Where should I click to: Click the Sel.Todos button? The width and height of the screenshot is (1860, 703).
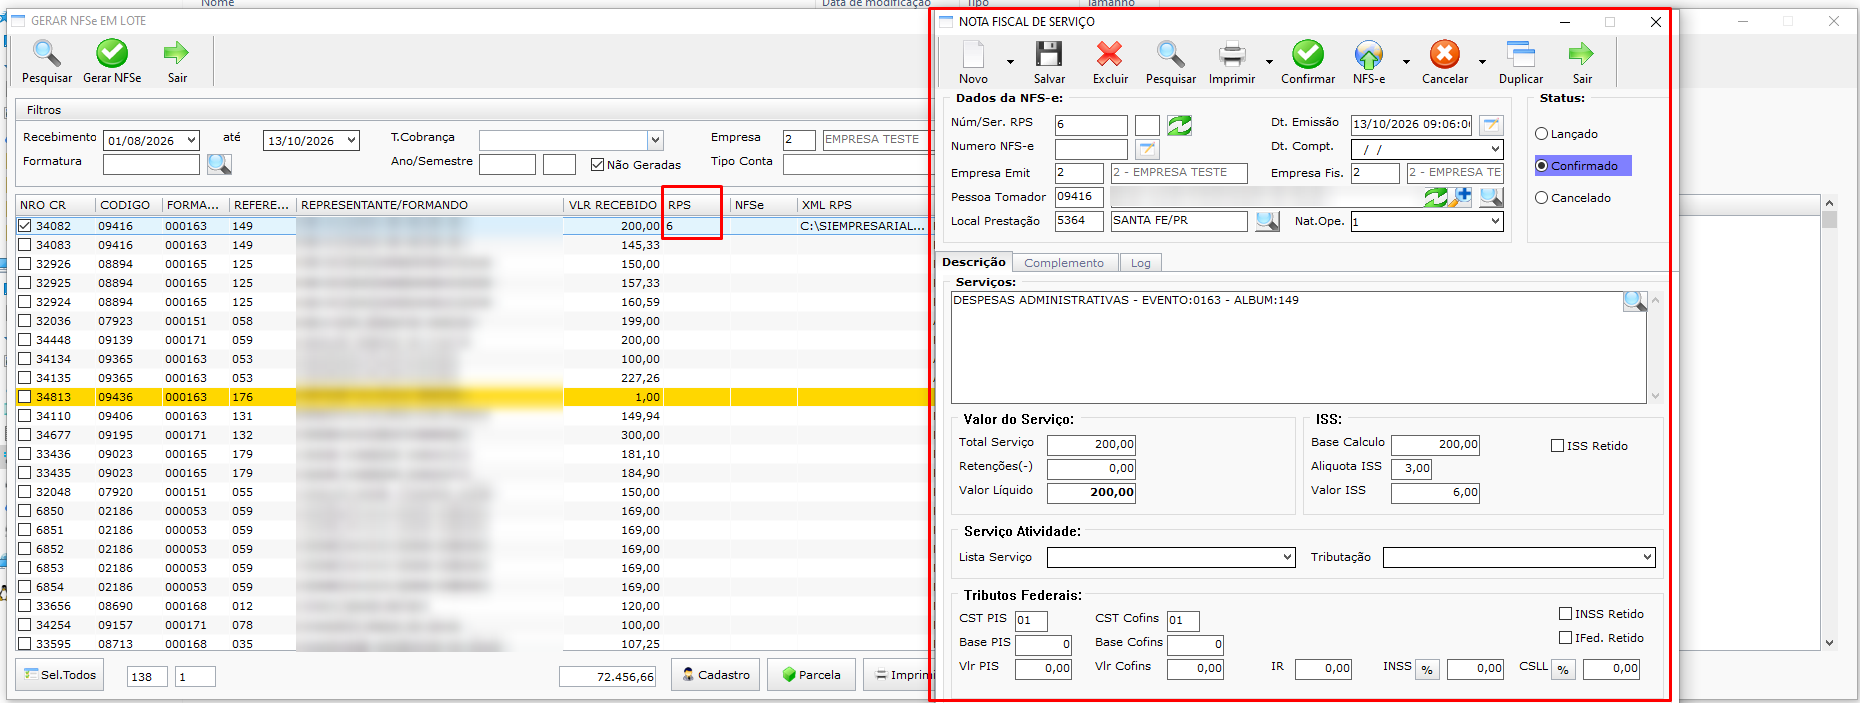tap(62, 675)
